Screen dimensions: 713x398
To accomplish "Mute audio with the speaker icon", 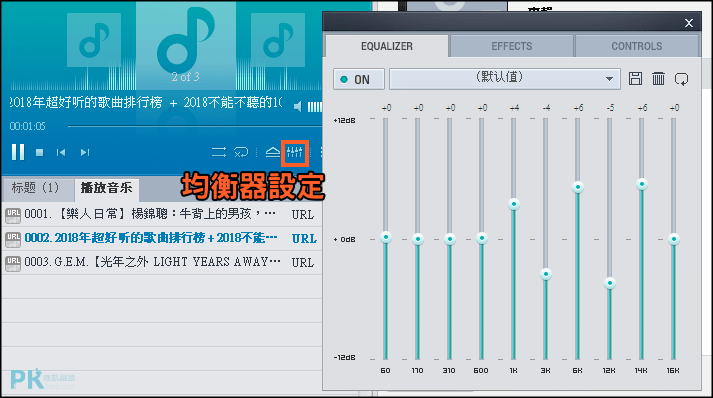I will point(298,107).
